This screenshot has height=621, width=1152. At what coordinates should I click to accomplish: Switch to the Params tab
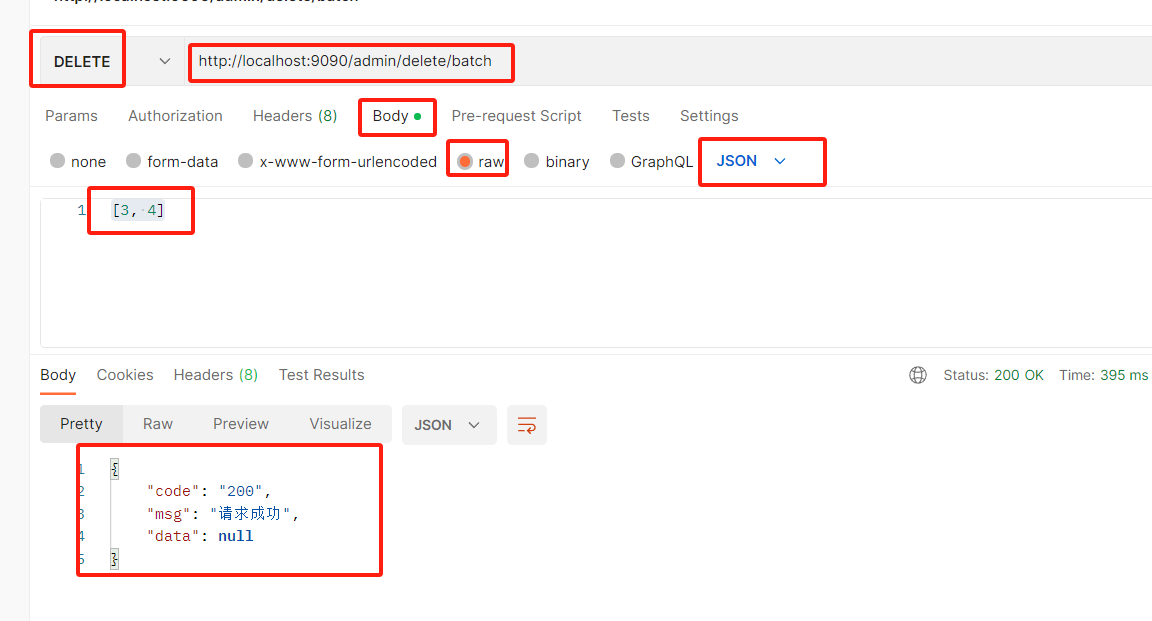[x=71, y=116]
